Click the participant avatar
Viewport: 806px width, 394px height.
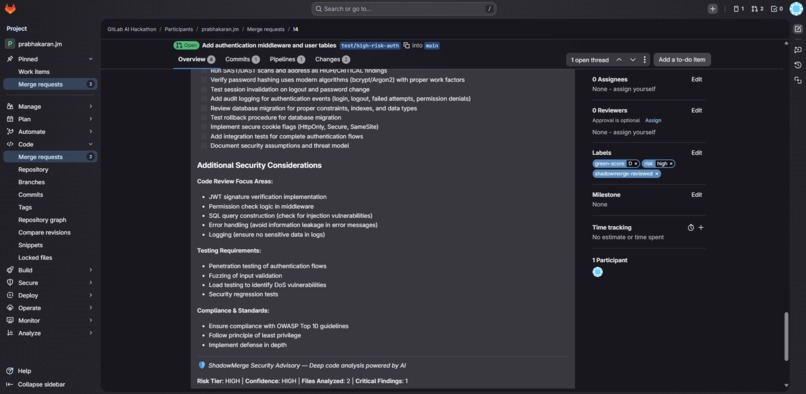pos(597,272)
